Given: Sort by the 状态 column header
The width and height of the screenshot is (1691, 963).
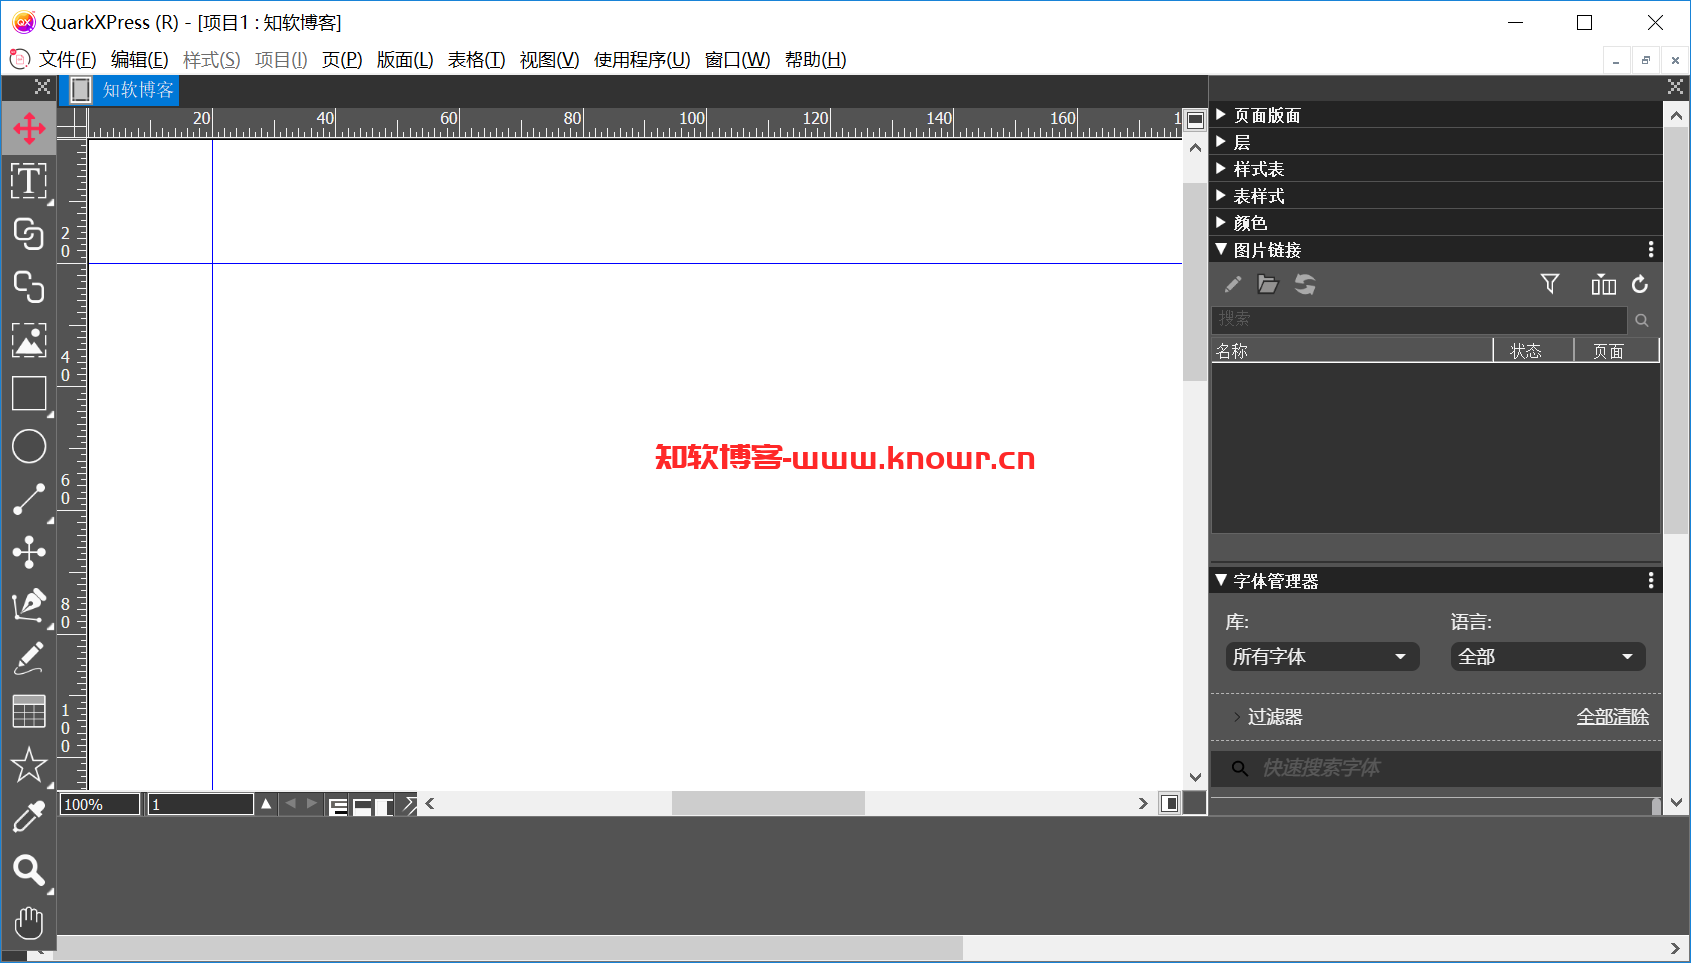Looking at the screenshot, I should [1533, 351].
